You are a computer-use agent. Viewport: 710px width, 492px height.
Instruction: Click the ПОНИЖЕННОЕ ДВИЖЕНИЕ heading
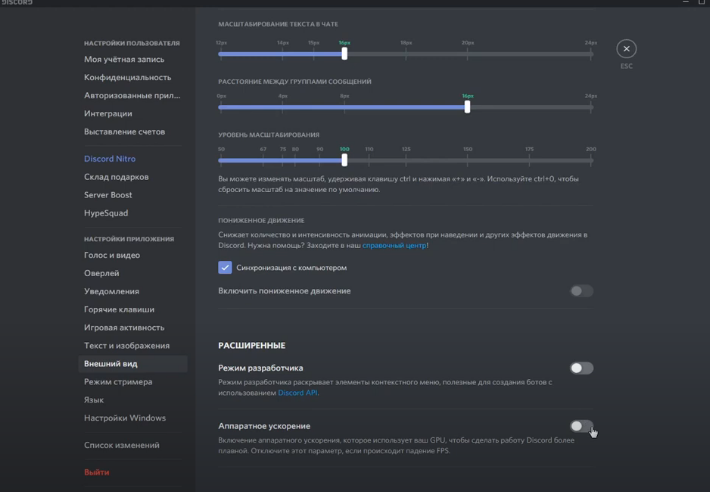[261, 220]
